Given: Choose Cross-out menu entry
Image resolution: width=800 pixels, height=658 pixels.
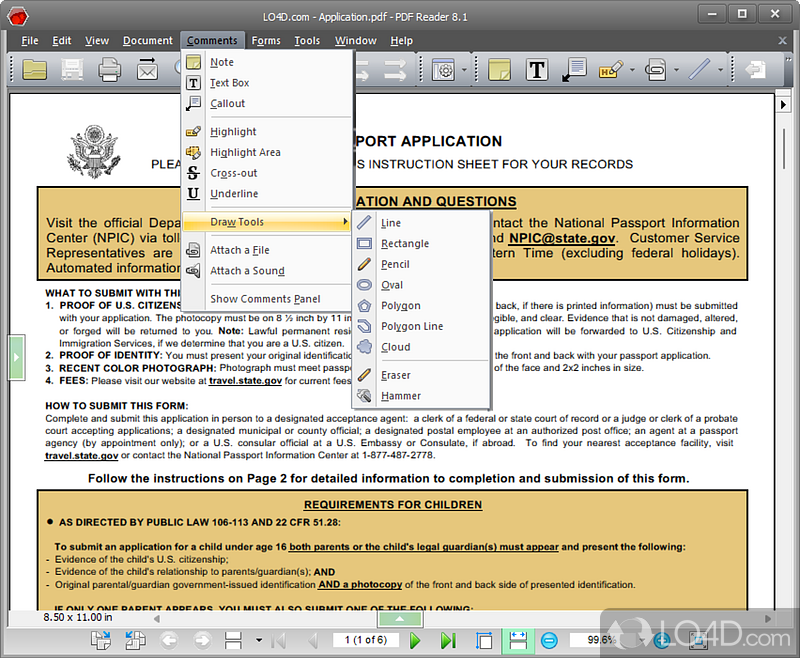Looking at the screenshot, I should tap(267, 173).
